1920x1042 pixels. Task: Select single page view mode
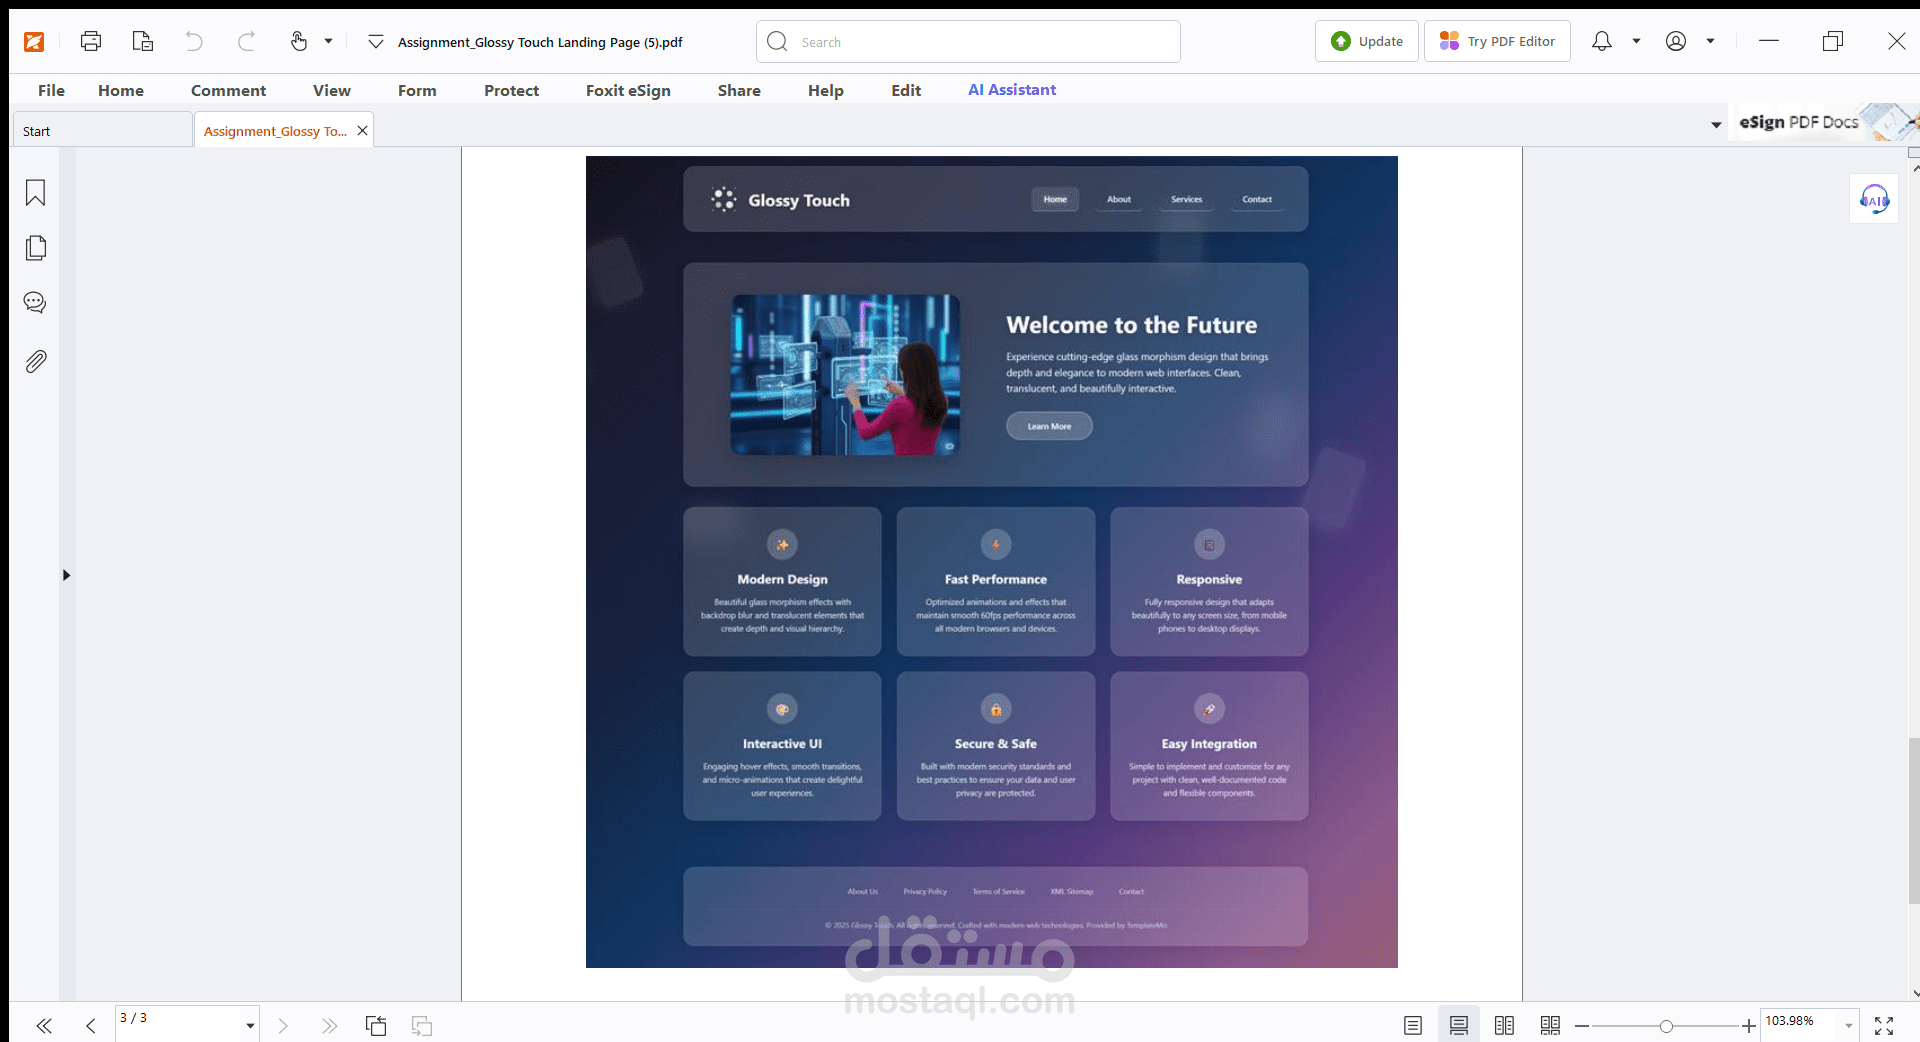pos(1412,1025)
